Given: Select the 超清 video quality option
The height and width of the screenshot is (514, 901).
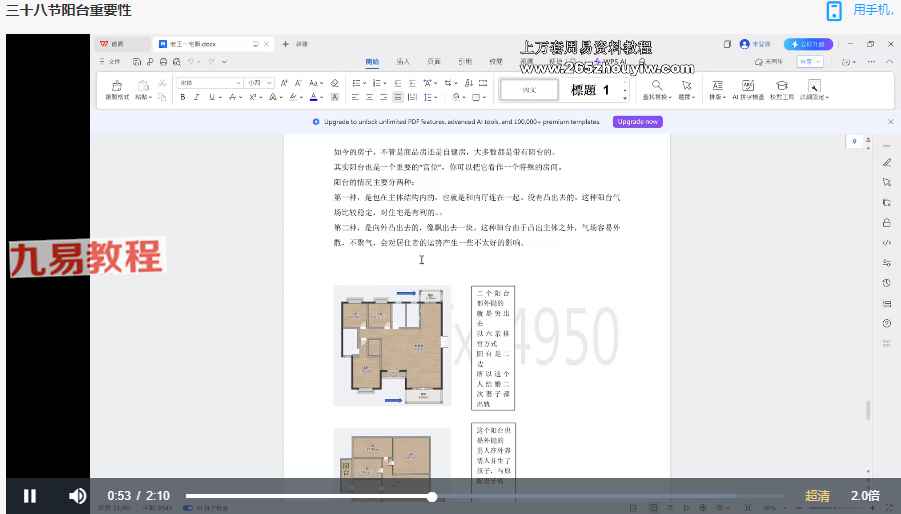Looking at the screenshot, I should coord(817,496).
